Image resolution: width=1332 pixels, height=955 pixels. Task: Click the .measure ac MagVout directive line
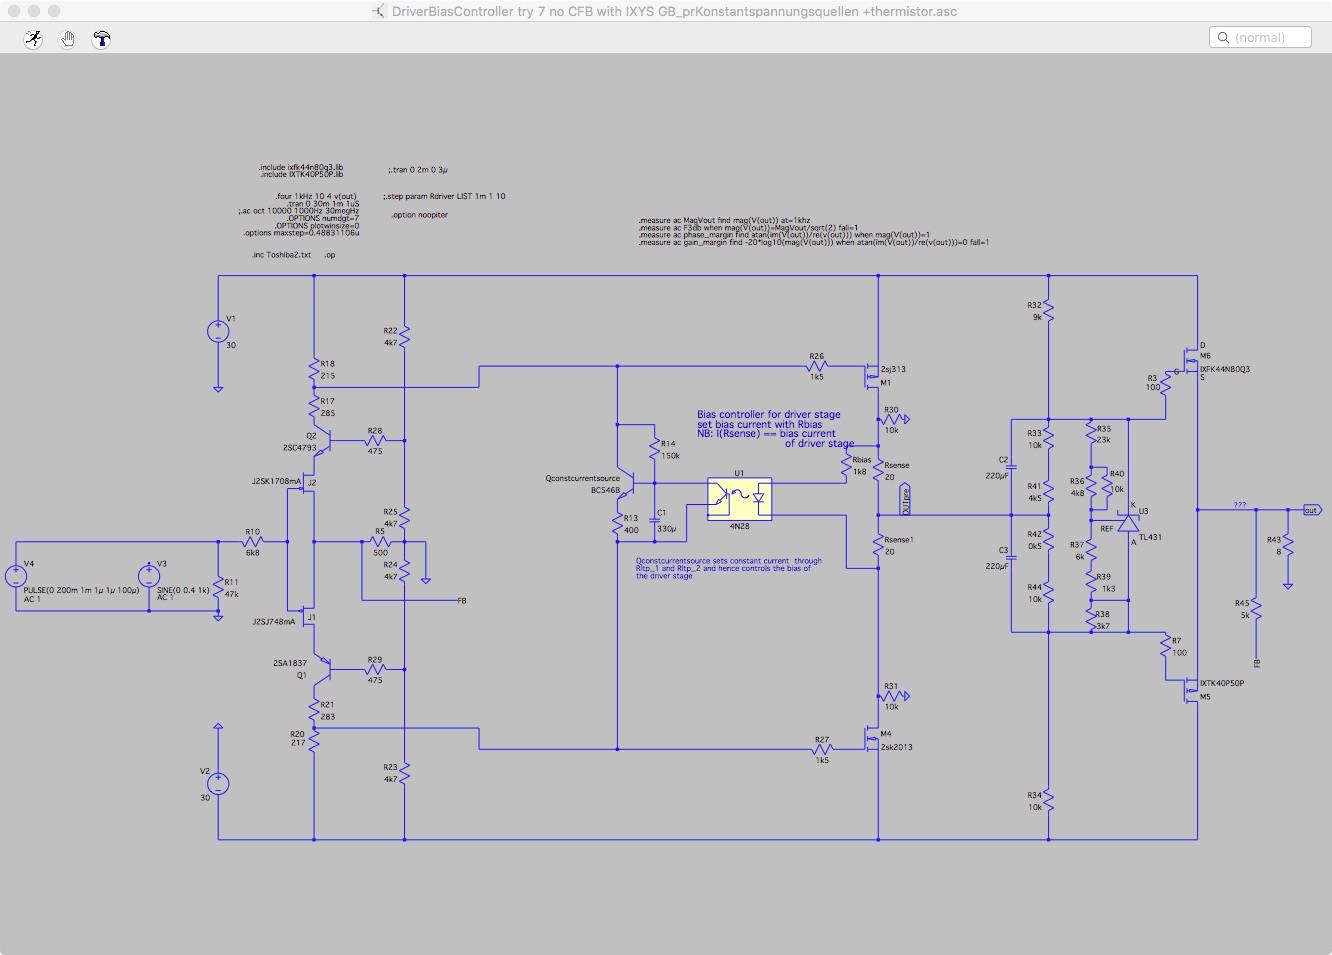724,220
